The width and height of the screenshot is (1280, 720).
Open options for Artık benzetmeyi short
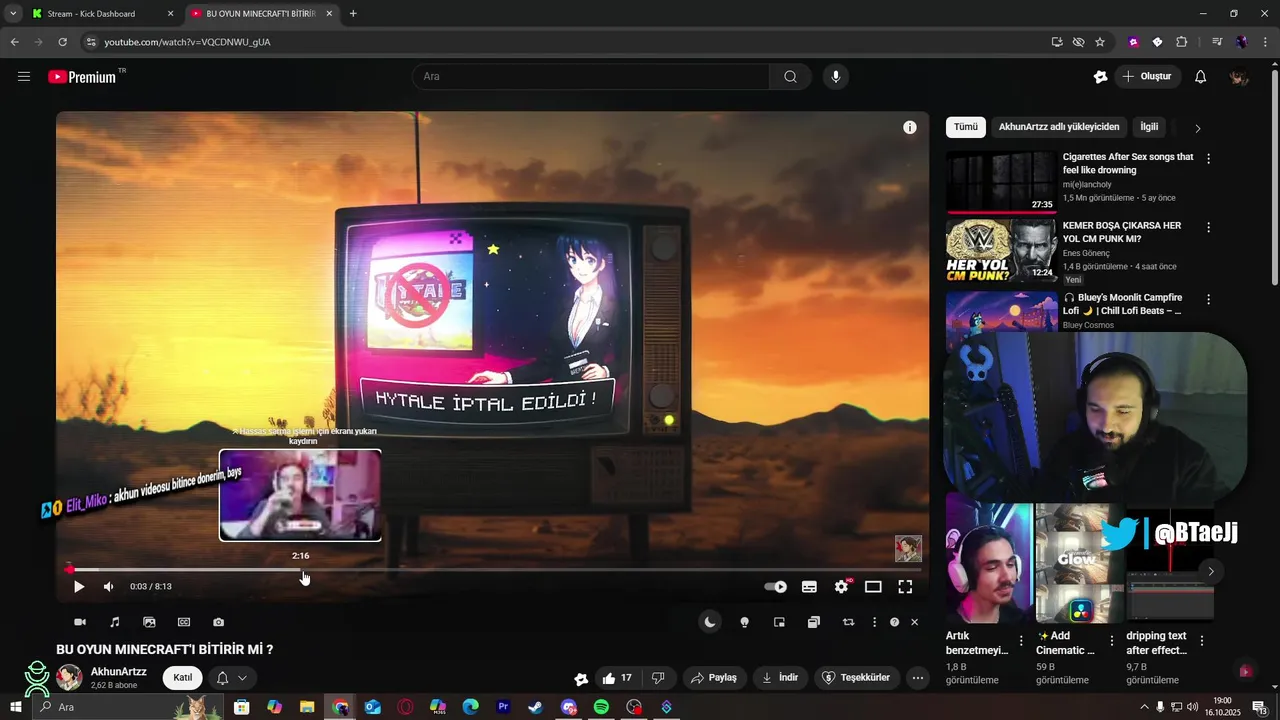click(x=1021, y=641)
